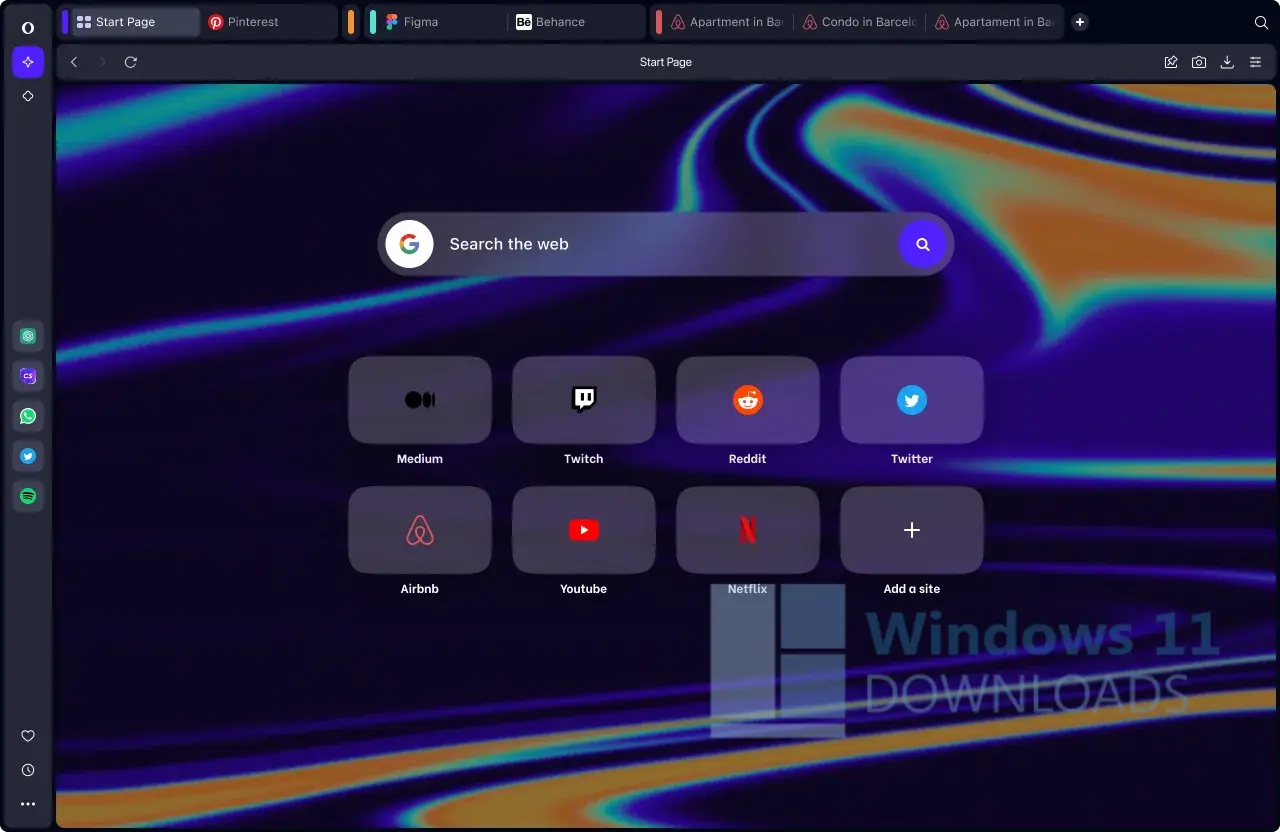
Task: Open Spotify in the sidebar
Action: click(x=28, y=496)
